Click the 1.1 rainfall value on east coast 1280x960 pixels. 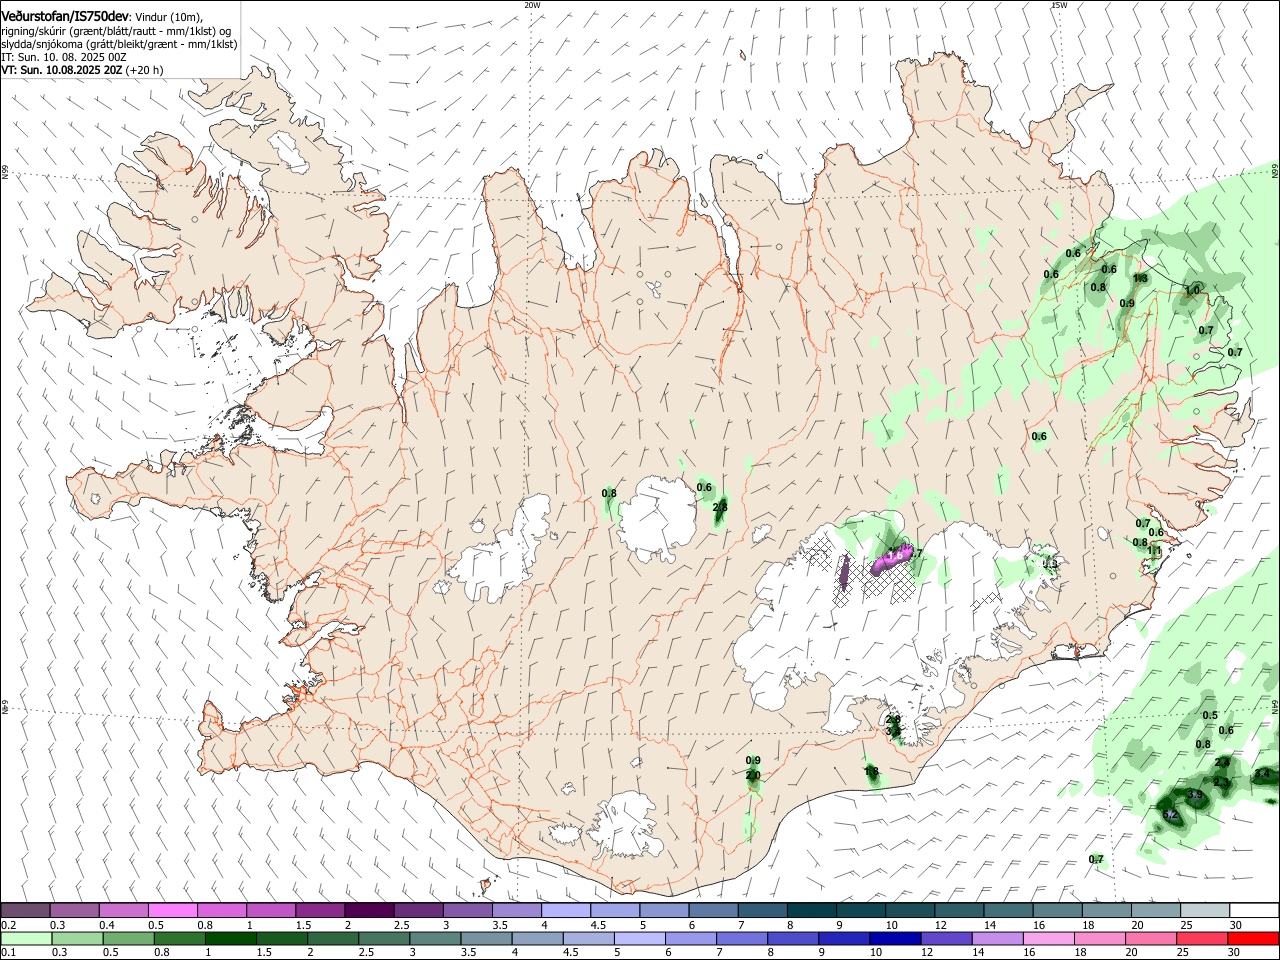click(1154, 551)
